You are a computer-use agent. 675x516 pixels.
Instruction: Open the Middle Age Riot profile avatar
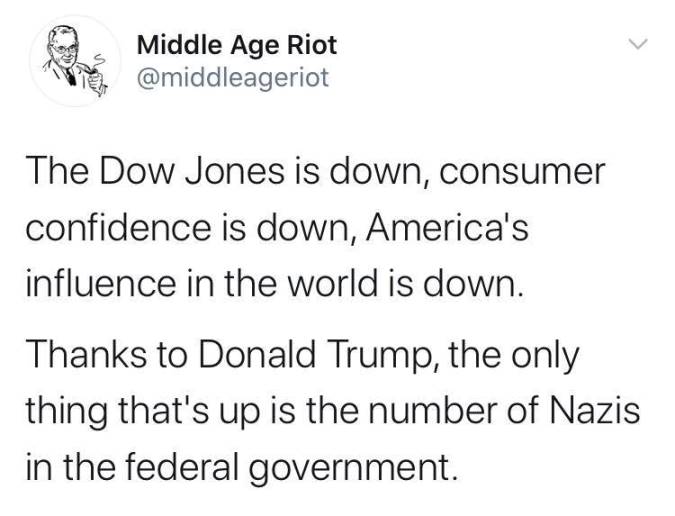pos(75,61)
